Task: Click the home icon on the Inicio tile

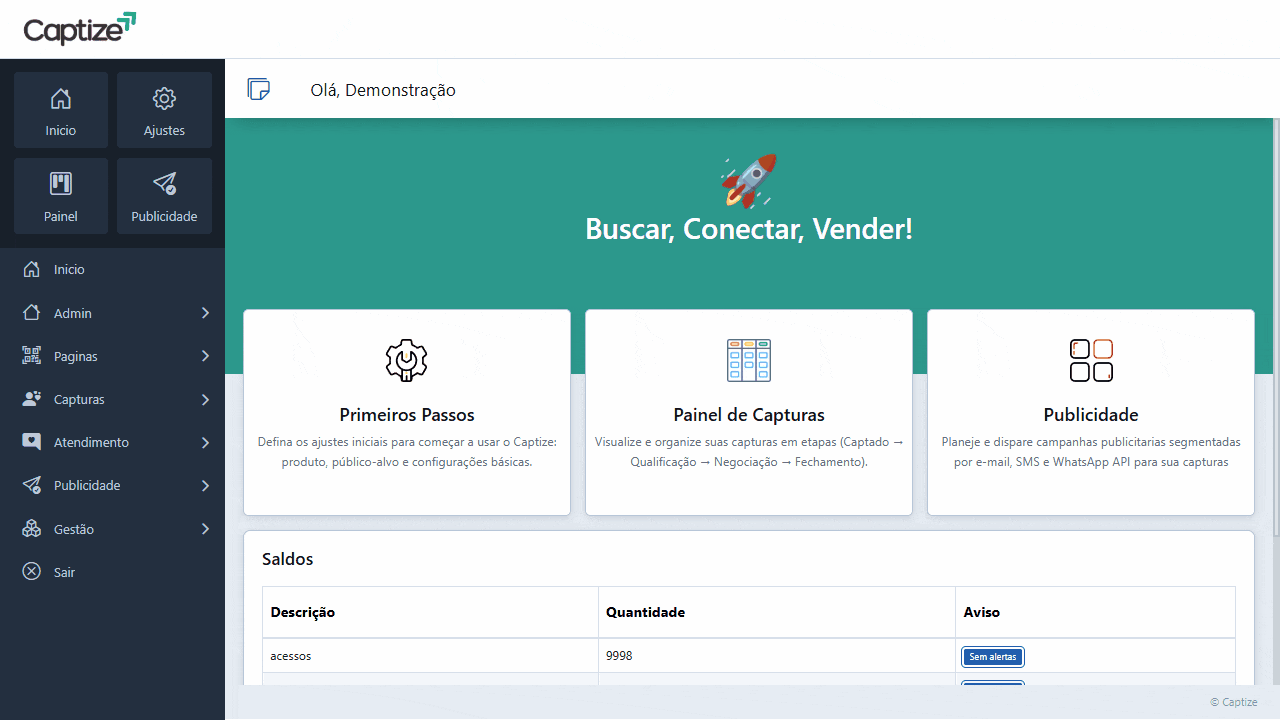Action: 61,98
